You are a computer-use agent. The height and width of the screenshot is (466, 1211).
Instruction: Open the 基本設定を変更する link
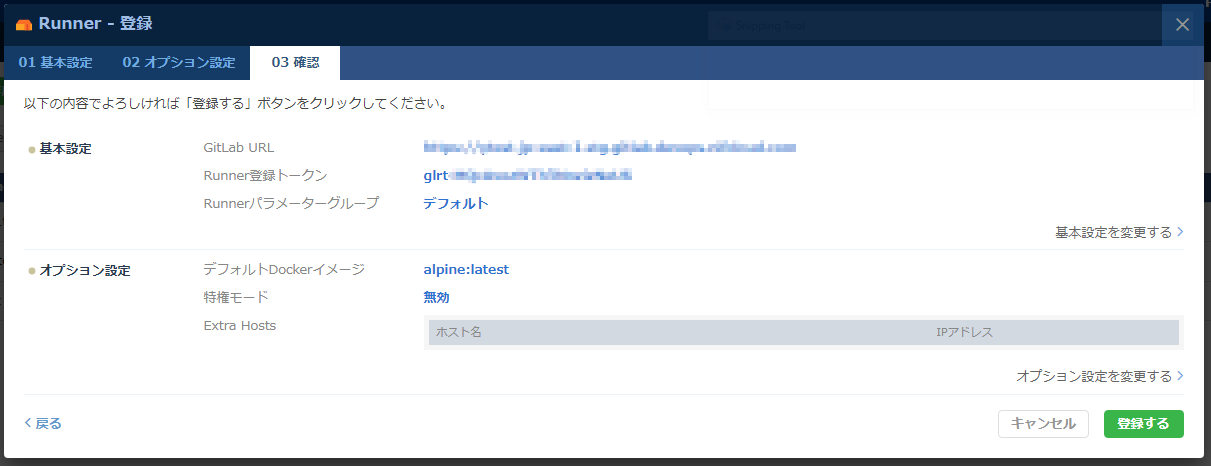(x=1113, y=232)
